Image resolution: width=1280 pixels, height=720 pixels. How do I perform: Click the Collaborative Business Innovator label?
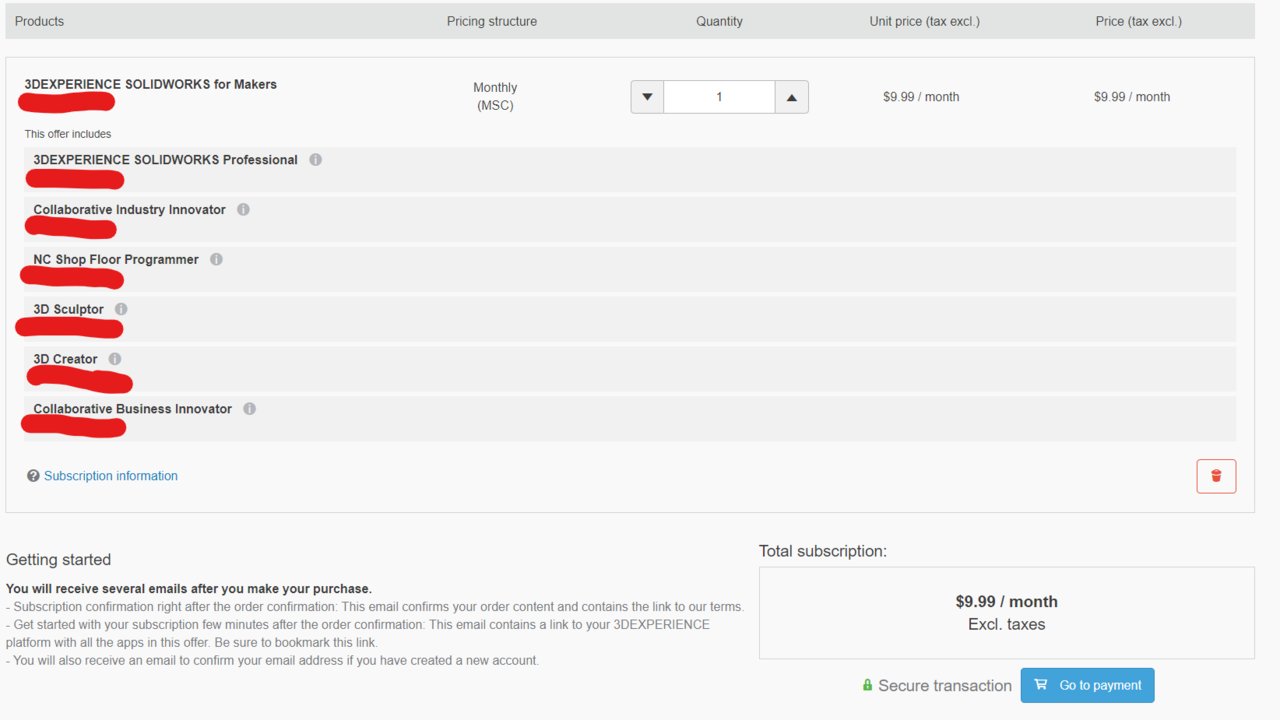pyautogui.click(x=132, y=409)
